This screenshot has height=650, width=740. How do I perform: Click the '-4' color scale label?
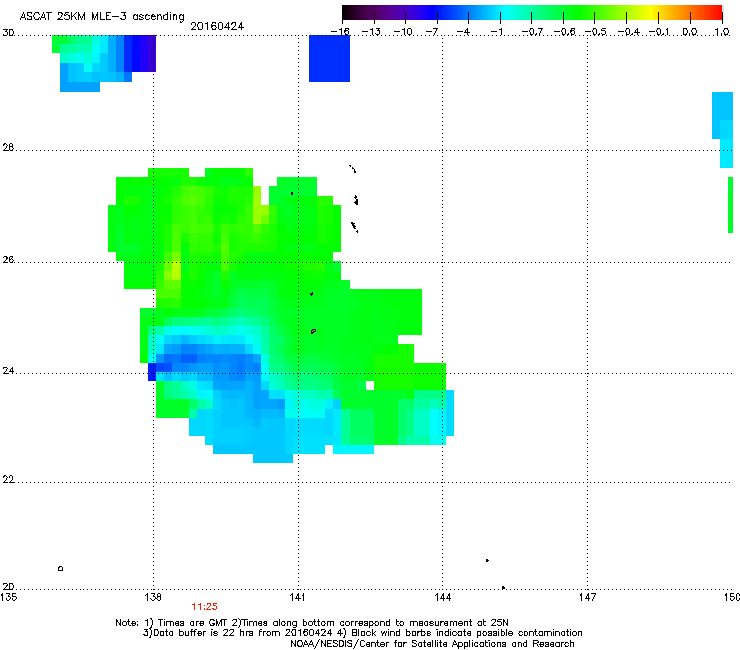point(464,32)
